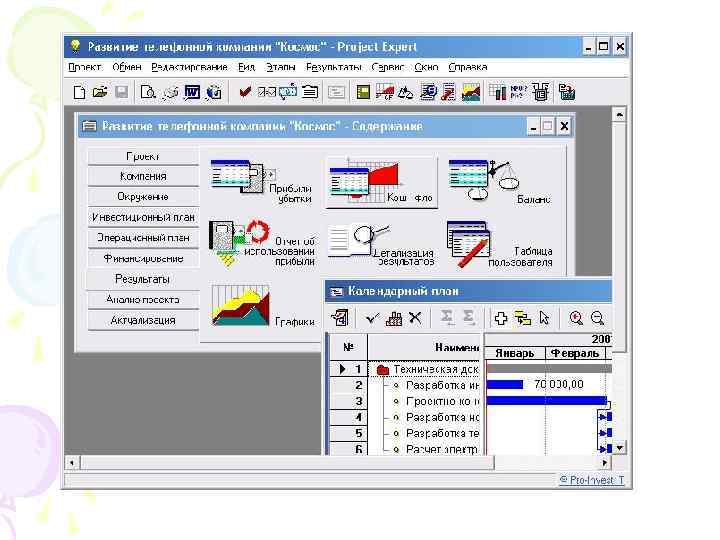Viewport: 720px width, 540px height.
Task: Click the colored graphs toolbar icon
Action: 471,92
